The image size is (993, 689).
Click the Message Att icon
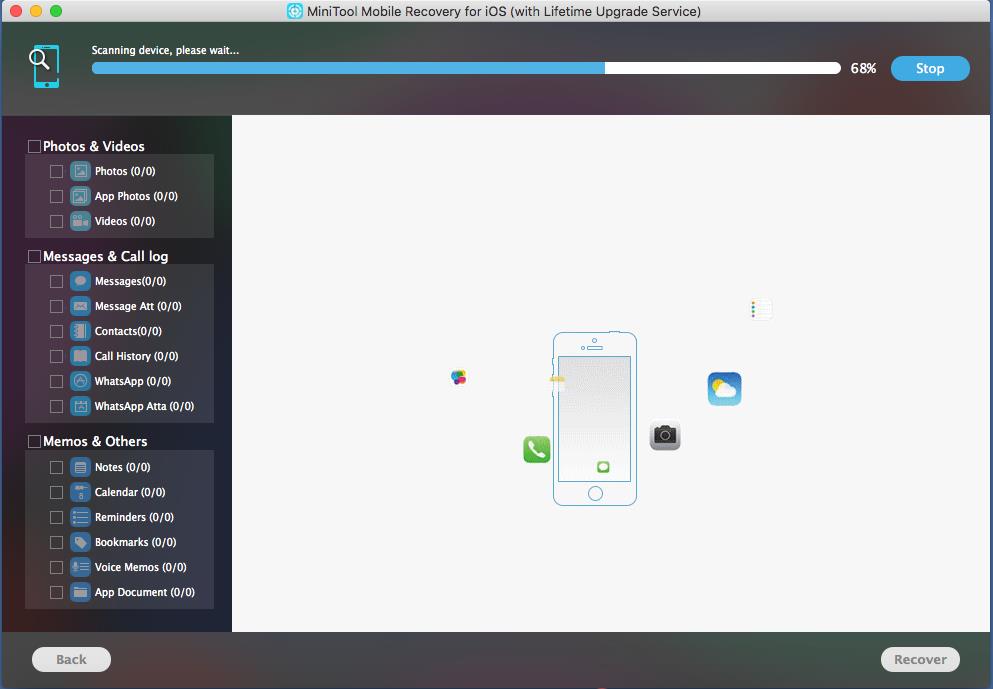click(80, 306)
